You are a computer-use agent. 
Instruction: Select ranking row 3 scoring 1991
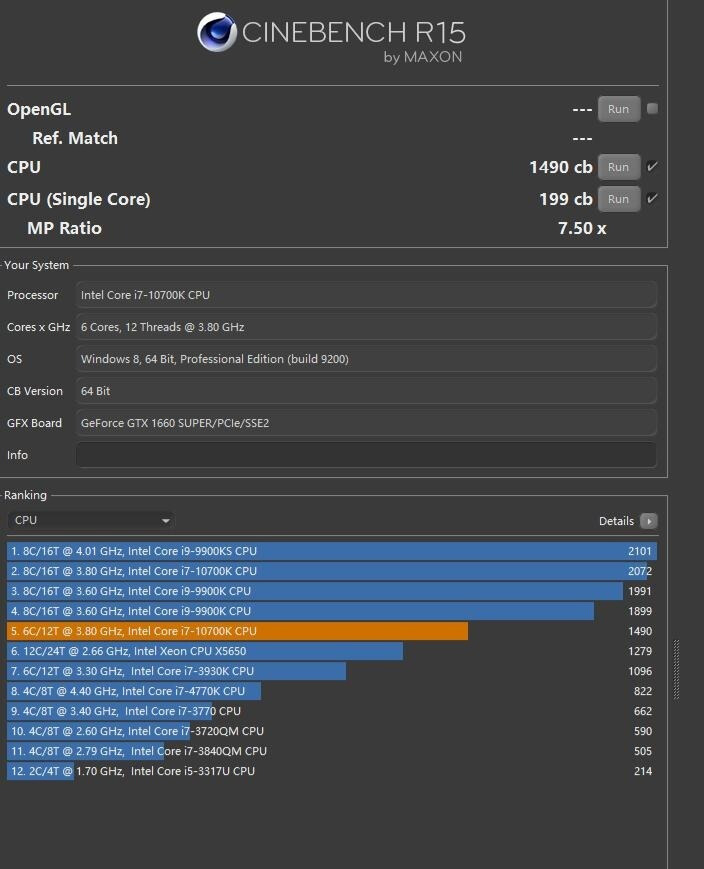(x=331, y=591)
